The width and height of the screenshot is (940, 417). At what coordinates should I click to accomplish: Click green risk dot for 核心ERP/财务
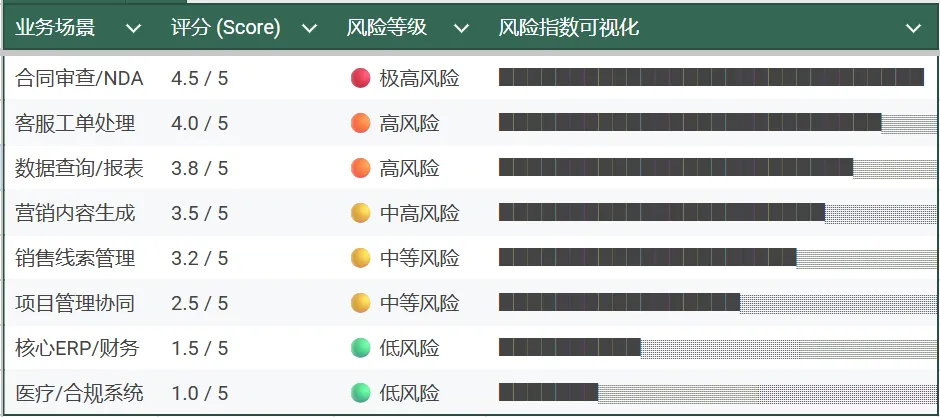coord(361,348)
